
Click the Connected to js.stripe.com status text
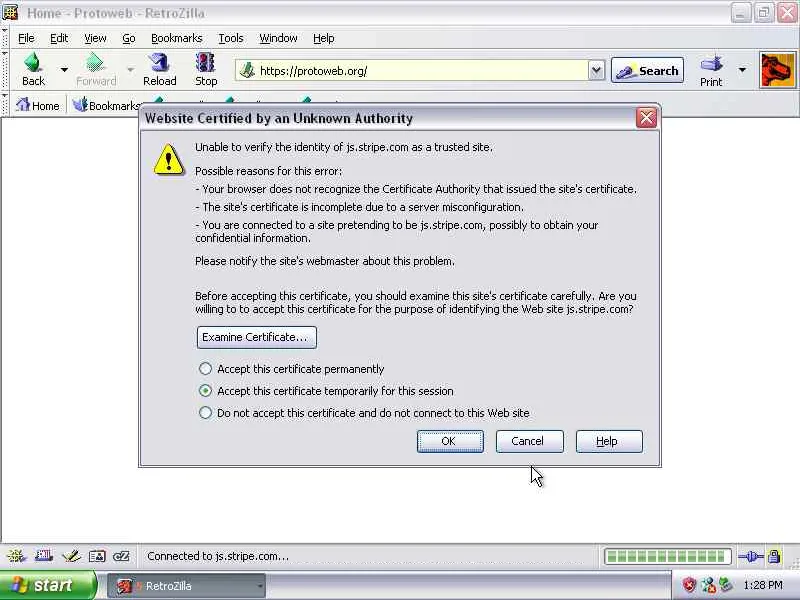coord(218,556)
